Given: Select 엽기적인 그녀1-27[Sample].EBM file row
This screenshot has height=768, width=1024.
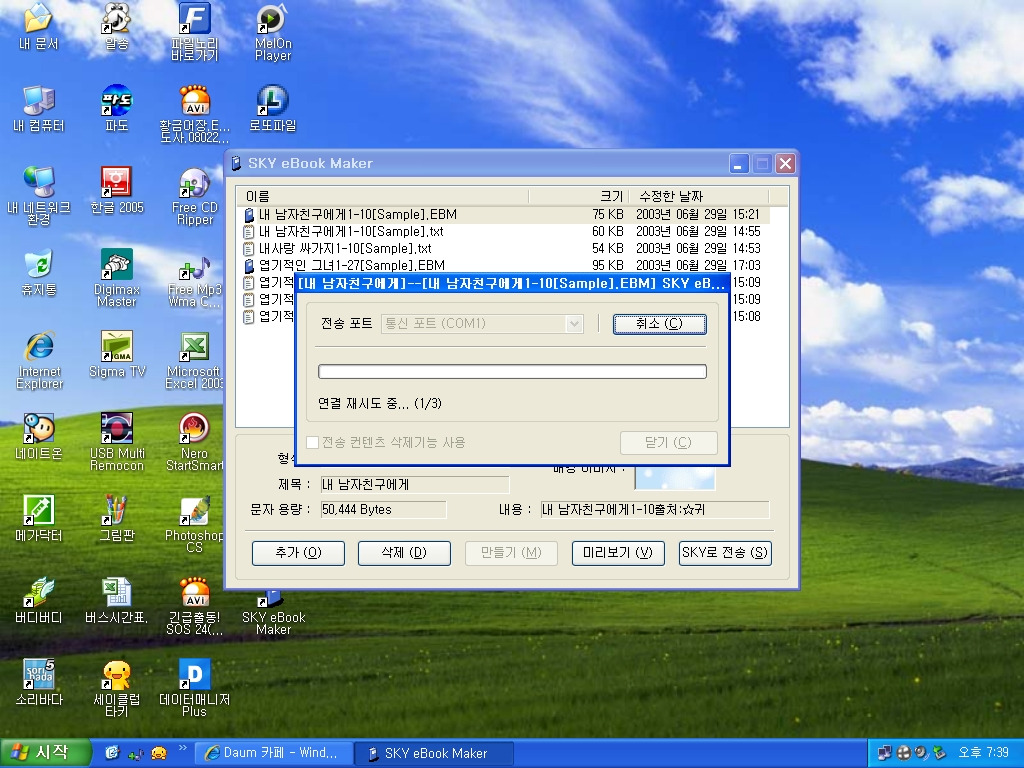Looking at the screenshot, I should click(505, 266).
